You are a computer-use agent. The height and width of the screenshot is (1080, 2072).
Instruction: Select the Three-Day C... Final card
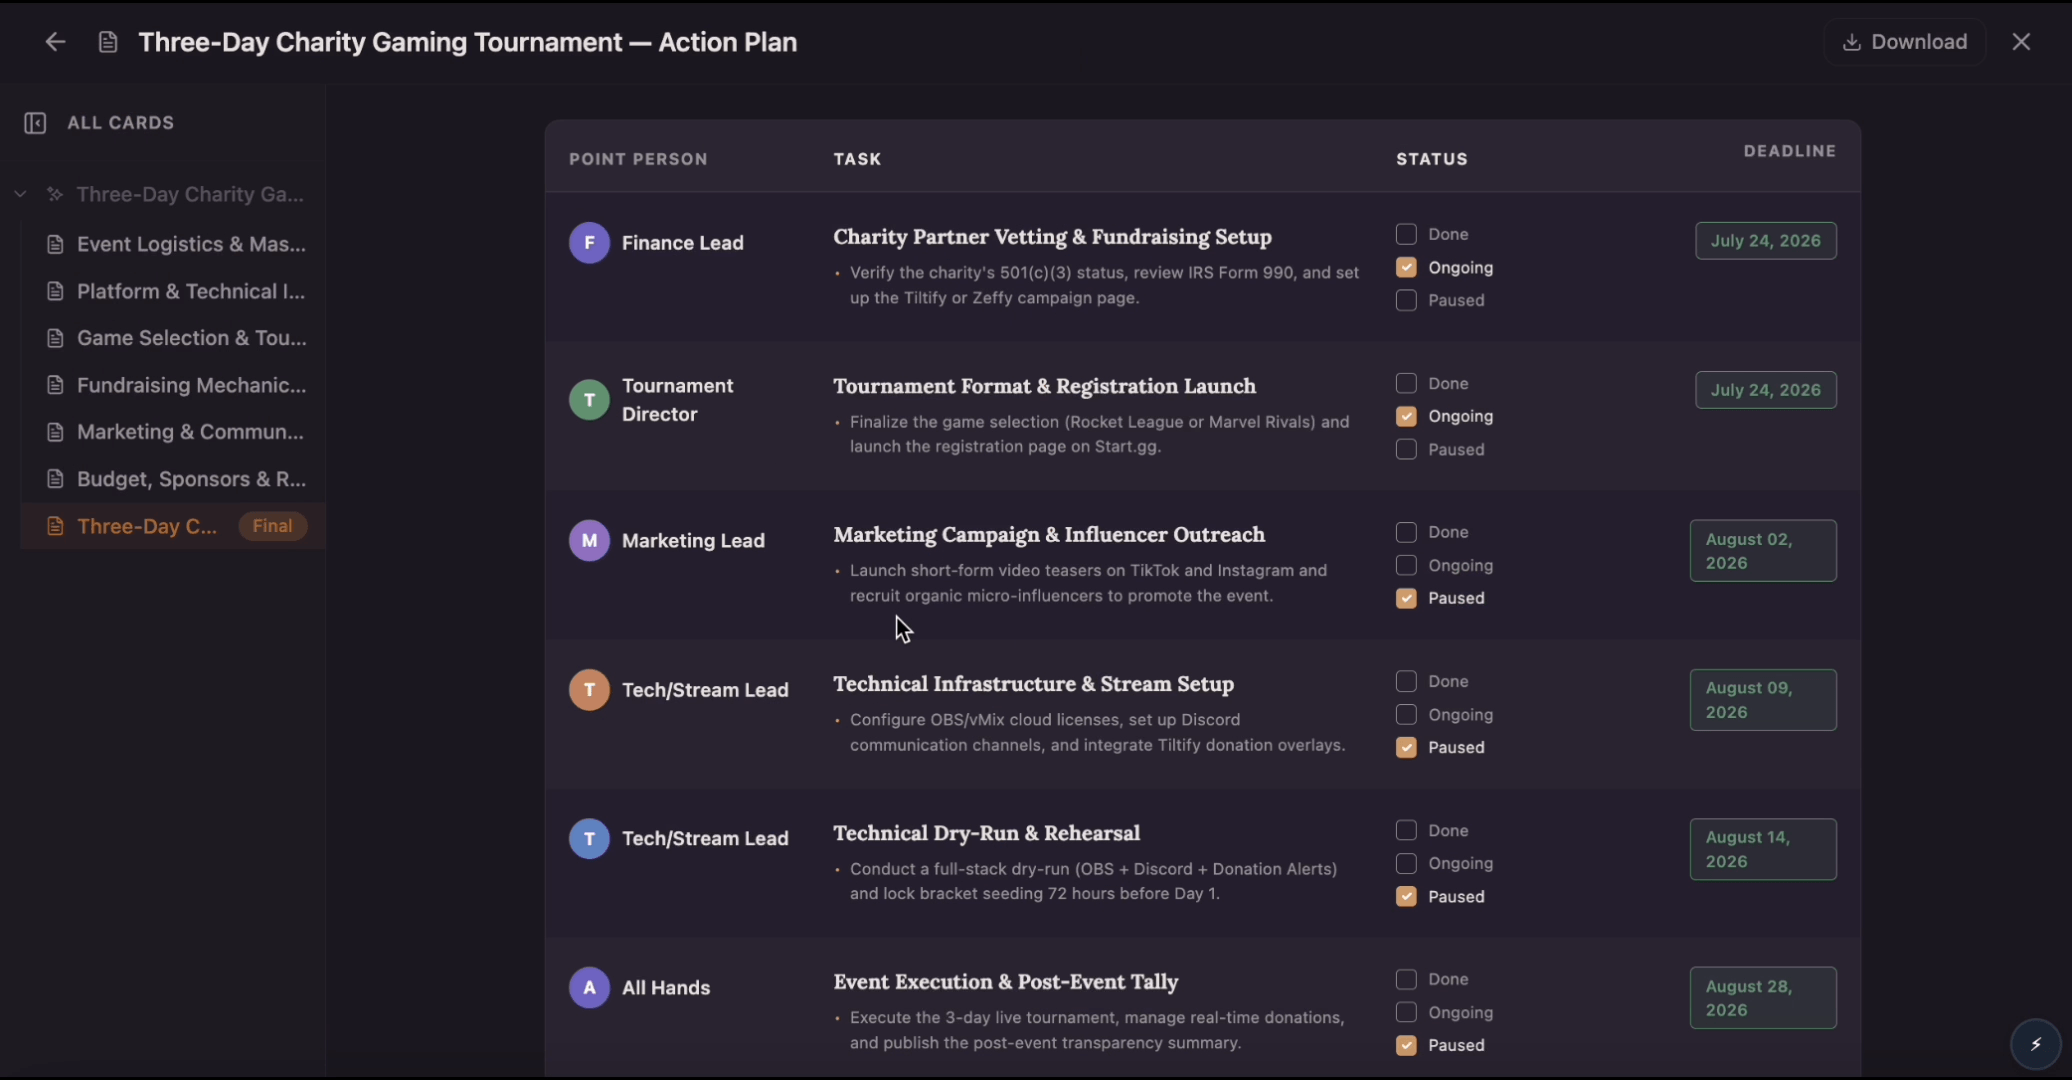pyautogui.click(x=174, y=526)
